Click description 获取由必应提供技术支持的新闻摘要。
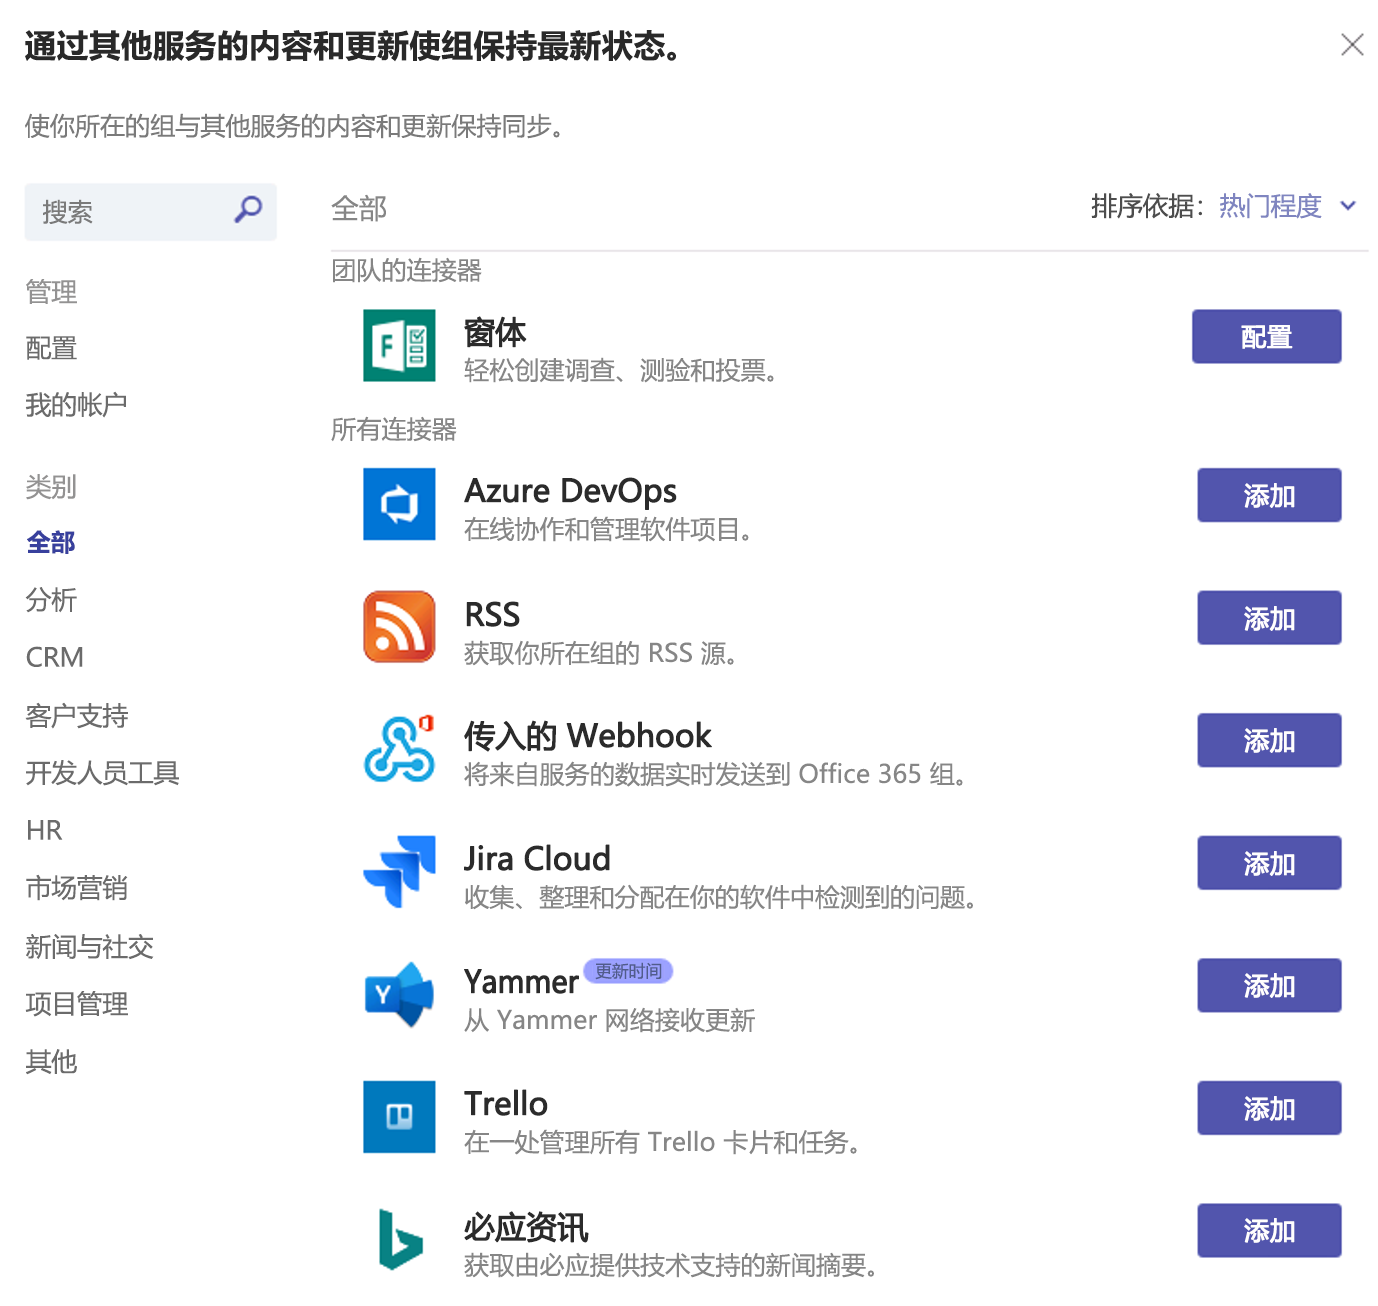This screenshot has height=1306, width=1378. coord(671,1265)
